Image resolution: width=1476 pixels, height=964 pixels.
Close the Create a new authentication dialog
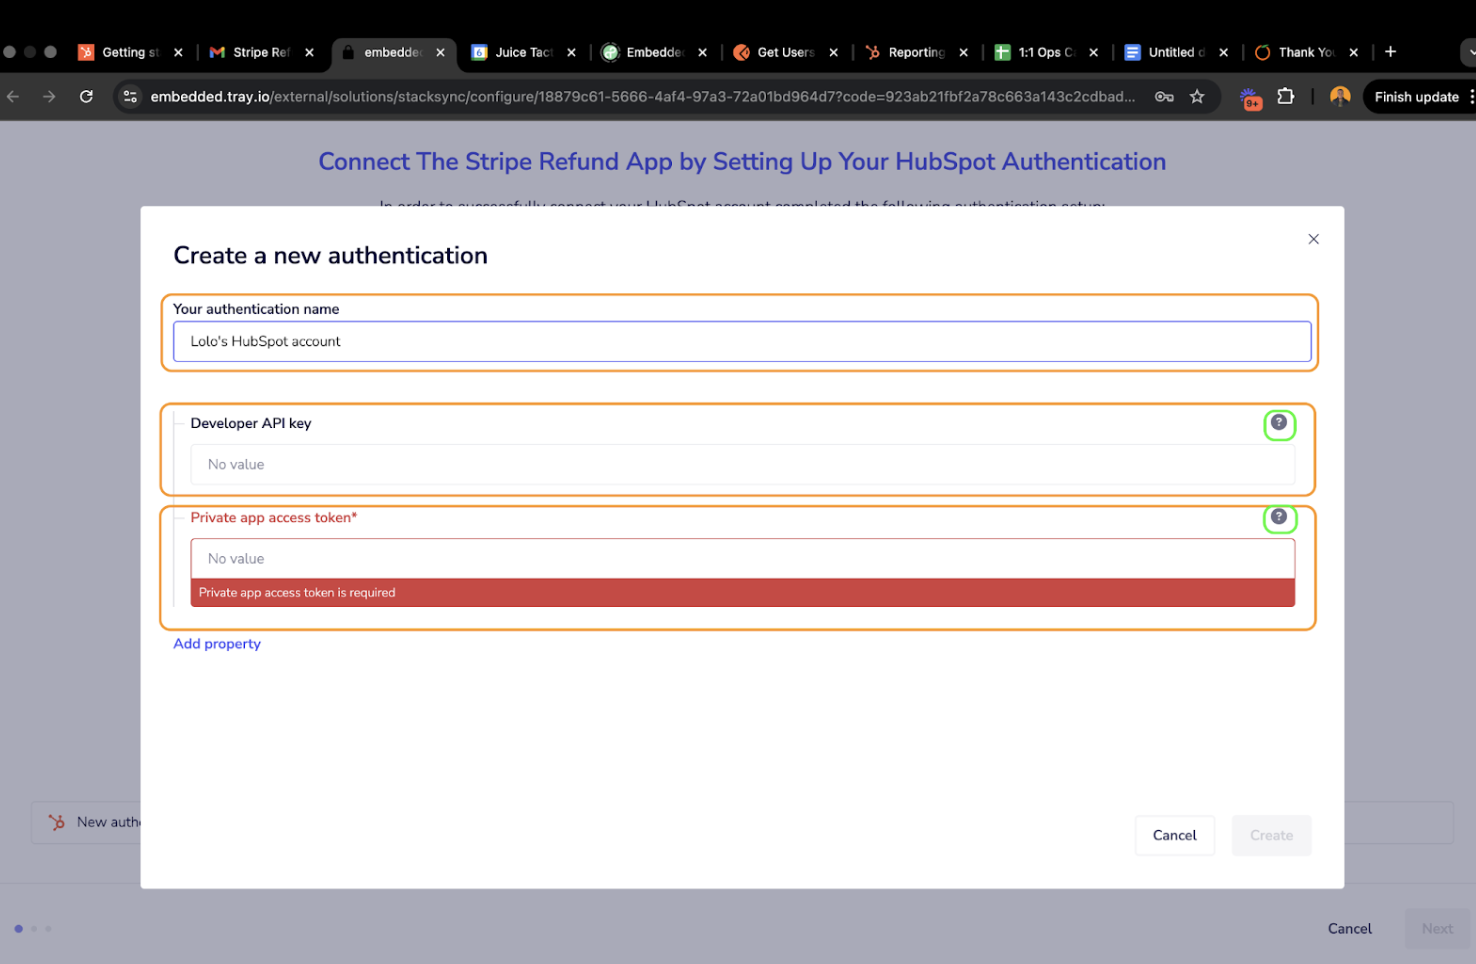point(1313,239)
